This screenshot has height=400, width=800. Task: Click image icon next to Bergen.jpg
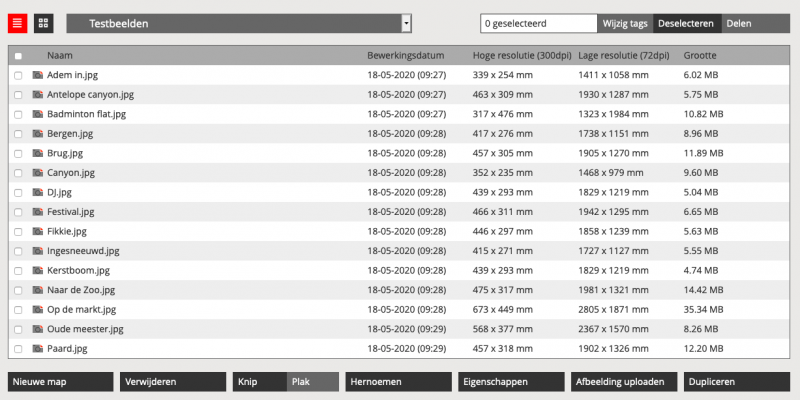[x=38, y=133]
